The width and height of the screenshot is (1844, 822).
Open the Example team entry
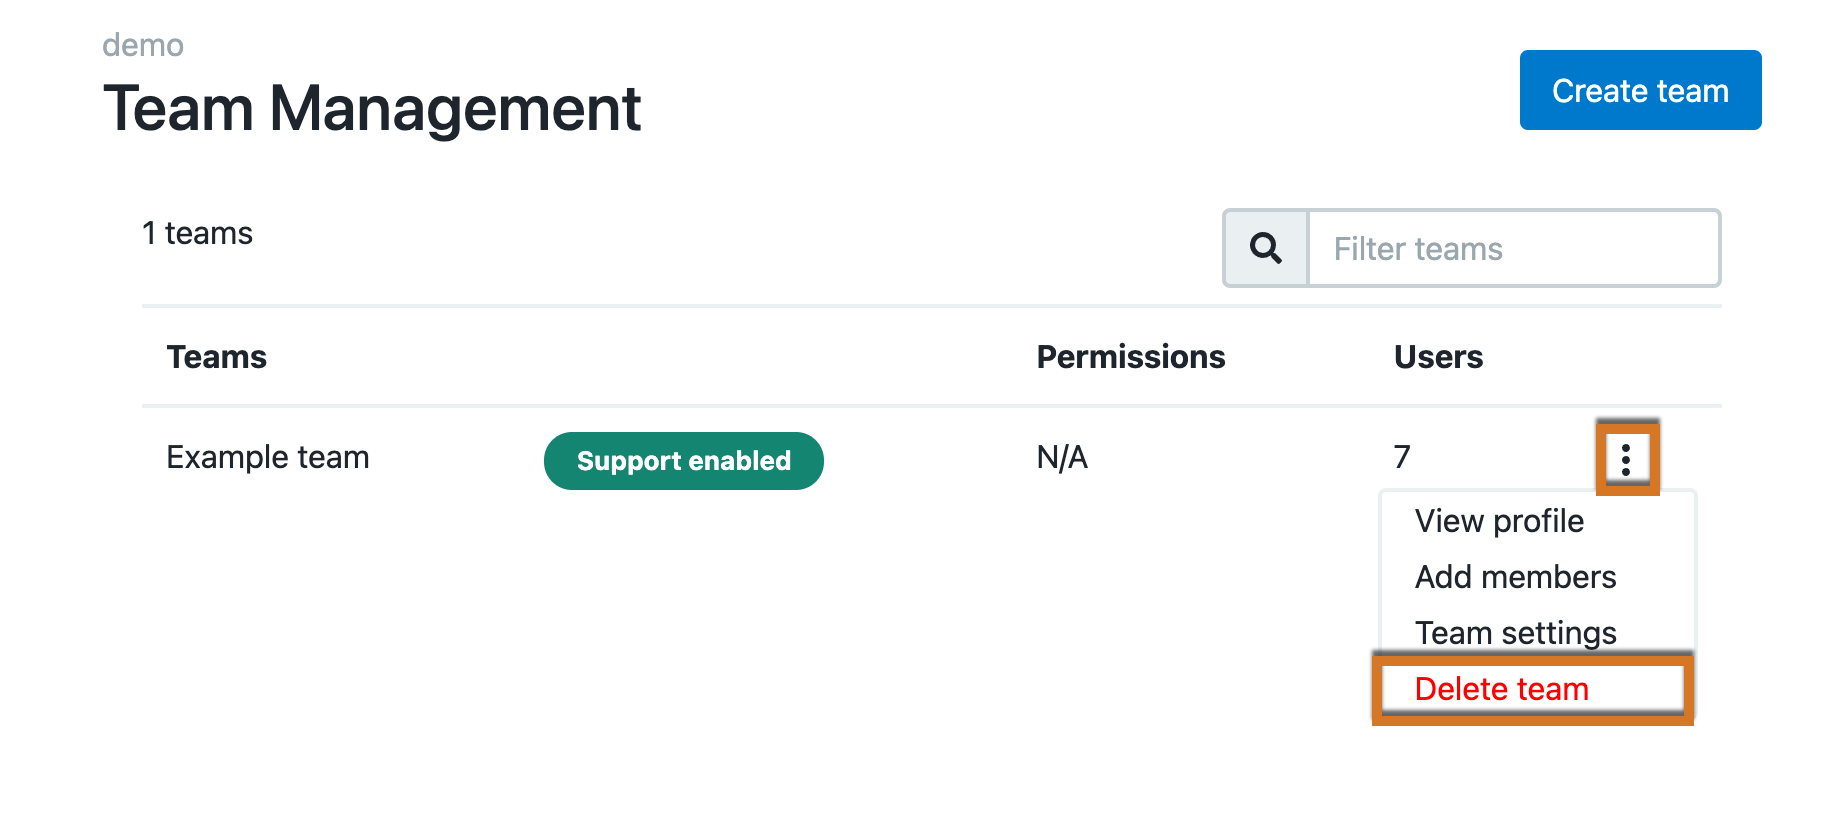point(268,457)
